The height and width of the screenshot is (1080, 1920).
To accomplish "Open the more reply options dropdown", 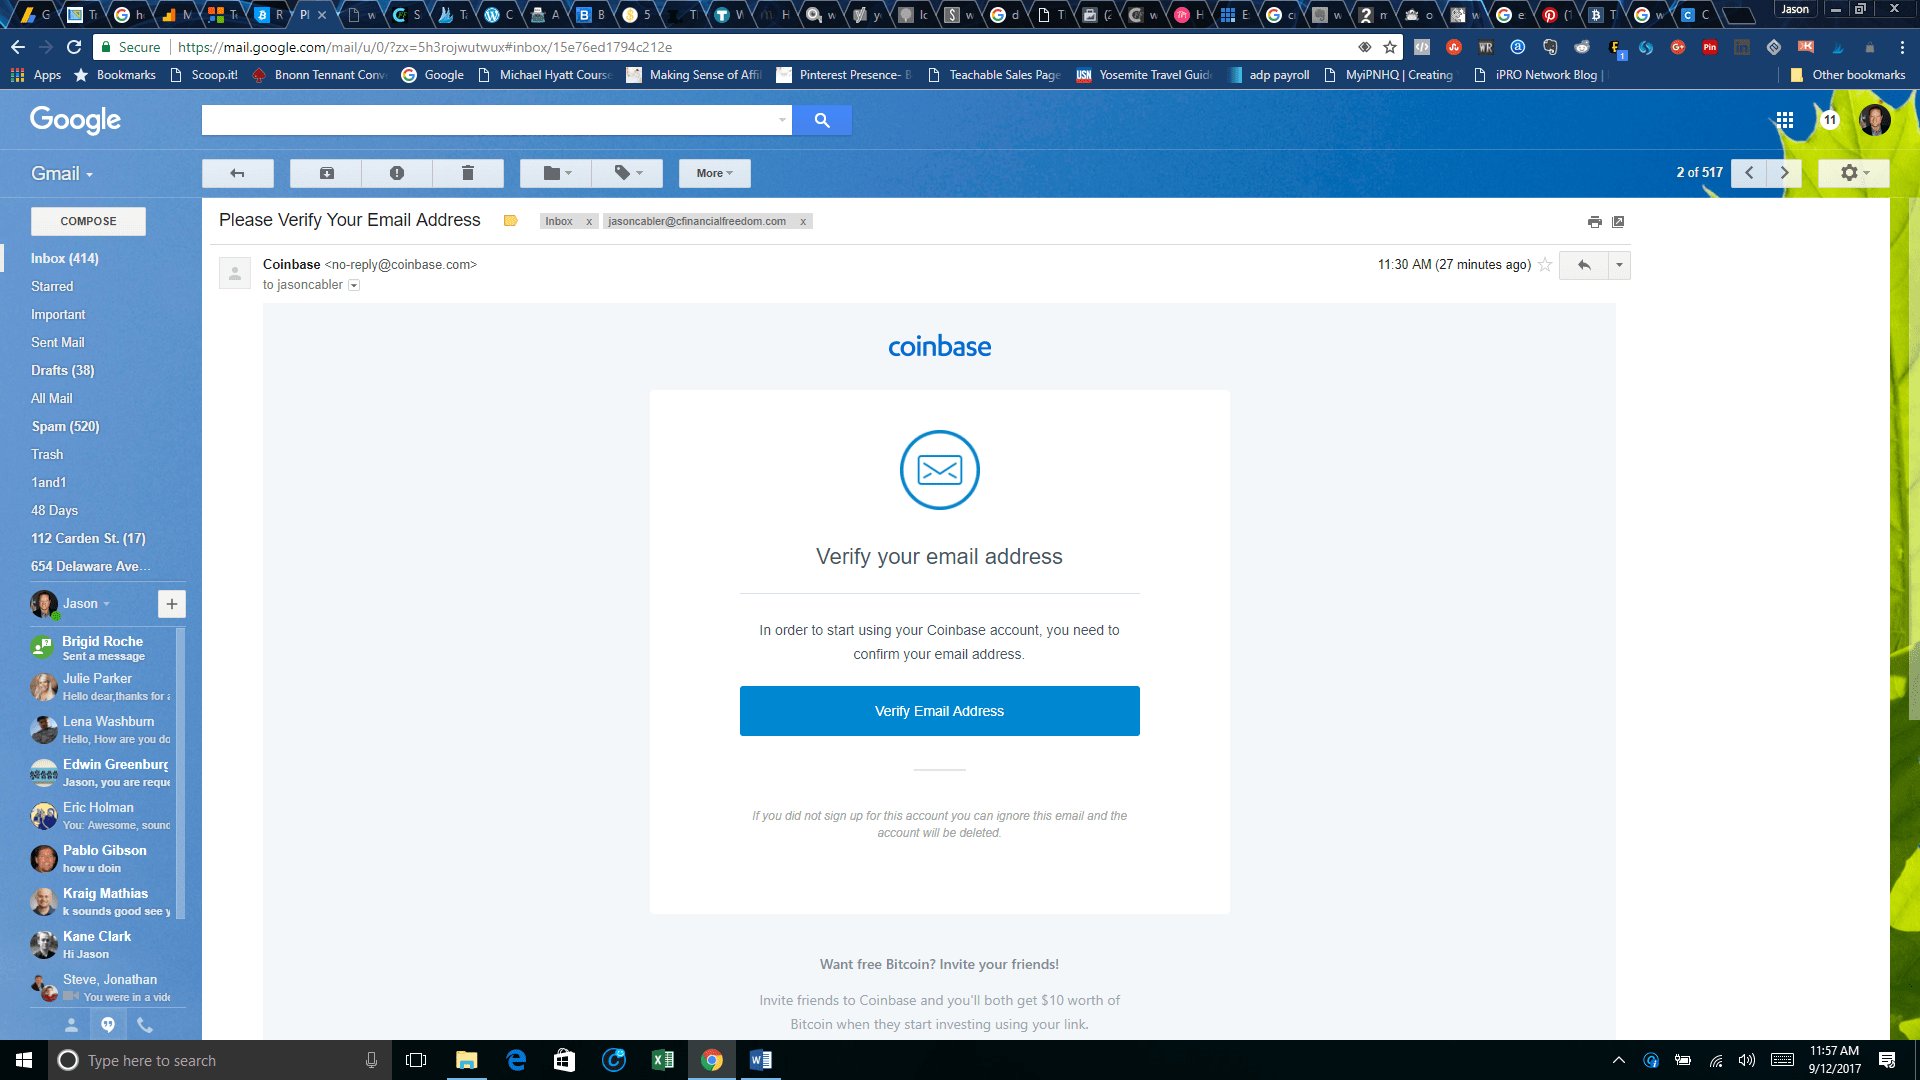I will point(1619,265).
